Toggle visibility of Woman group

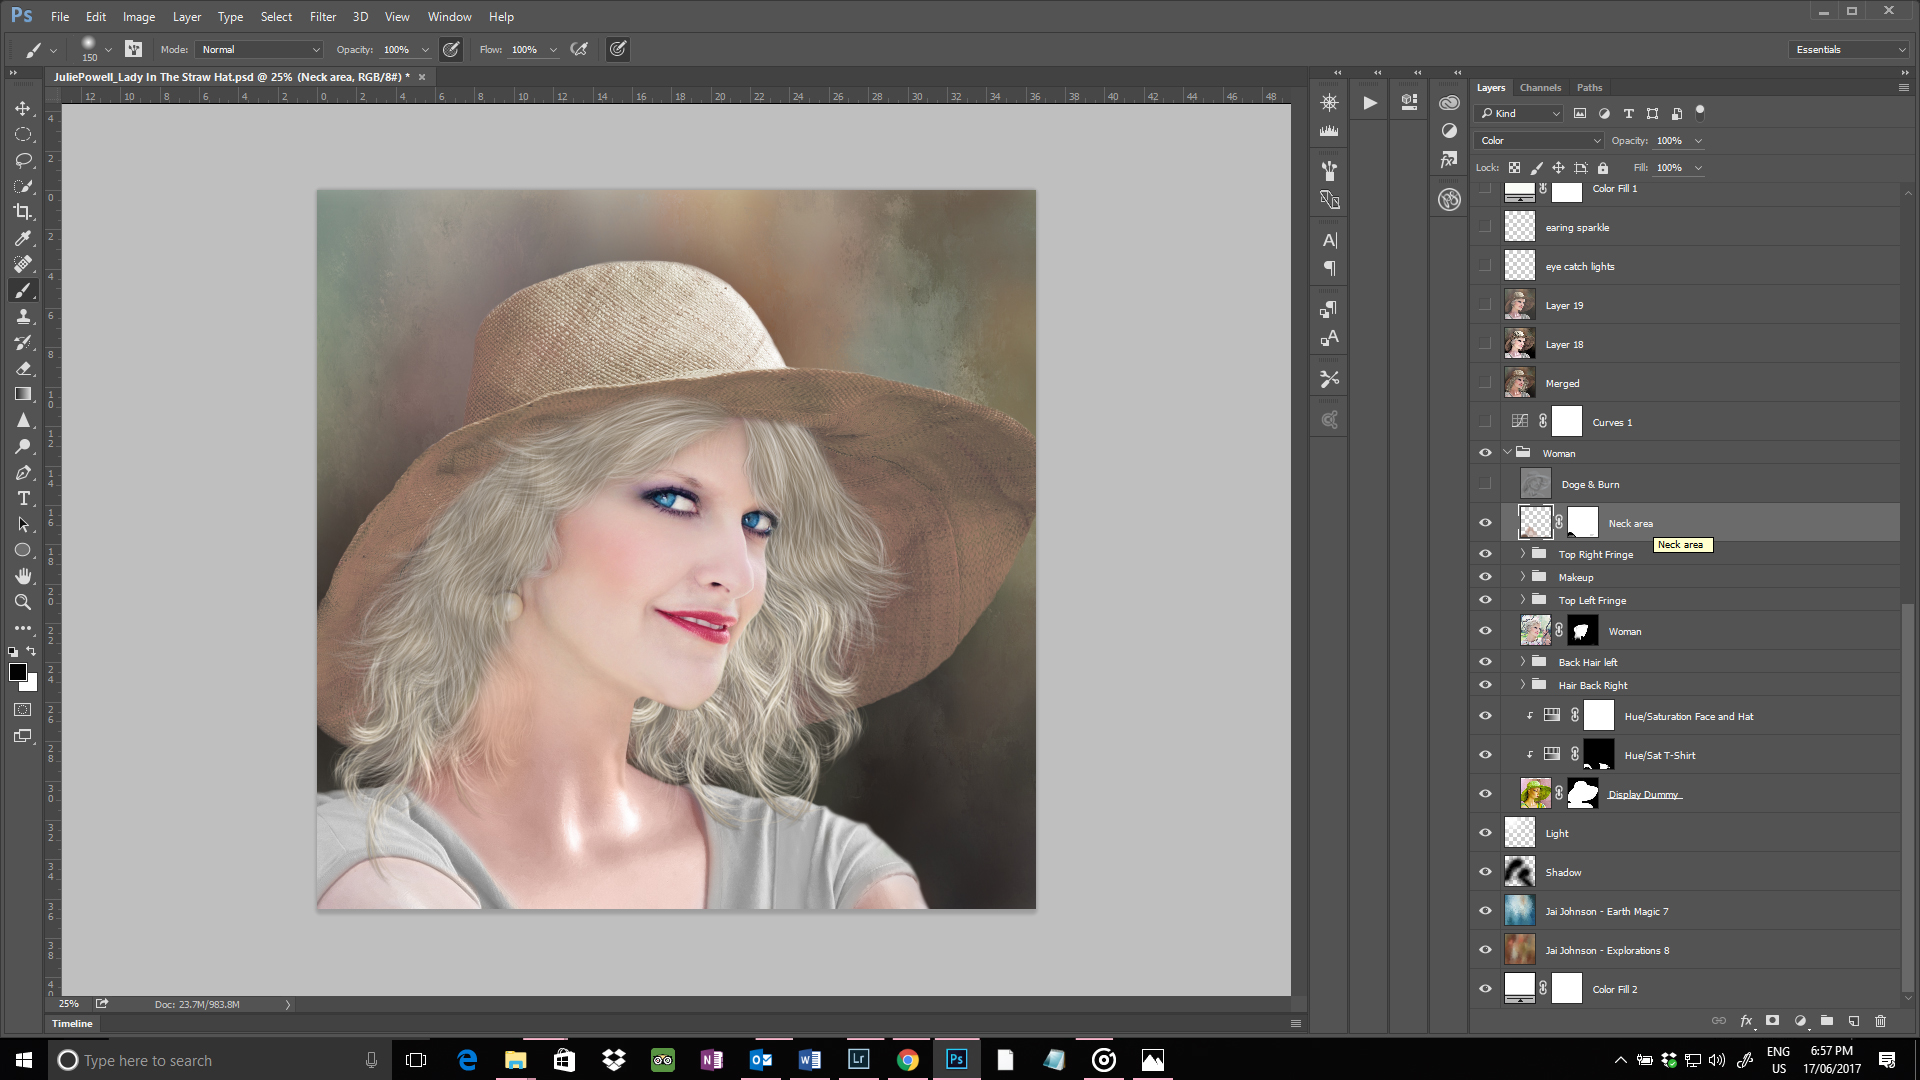pyautogui.click(x=1485, y=453)
